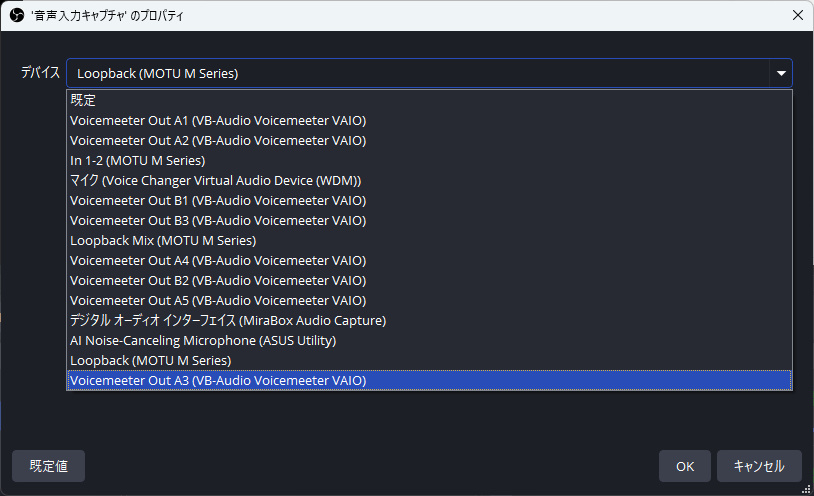Pick AI Noise-Canceling Microphone (ASUS Utility)
Image resolution: width=814 pixels, height=496 pixels.
click(203, 340)
